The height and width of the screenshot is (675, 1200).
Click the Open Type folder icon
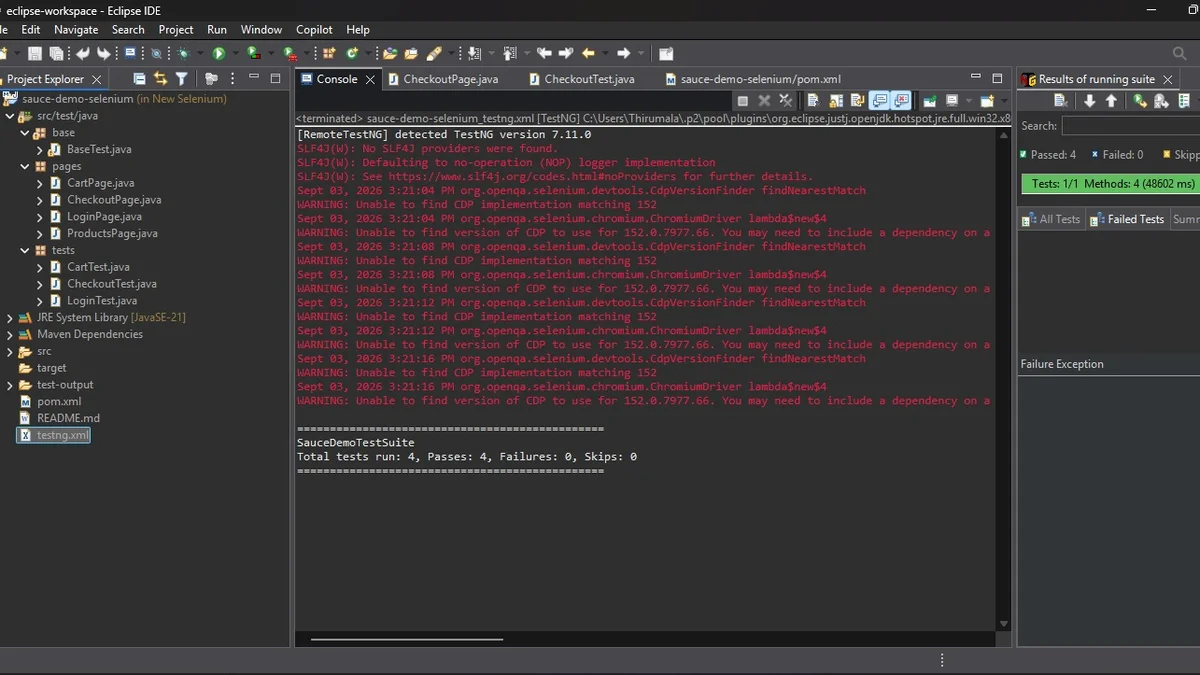[390, 53]
